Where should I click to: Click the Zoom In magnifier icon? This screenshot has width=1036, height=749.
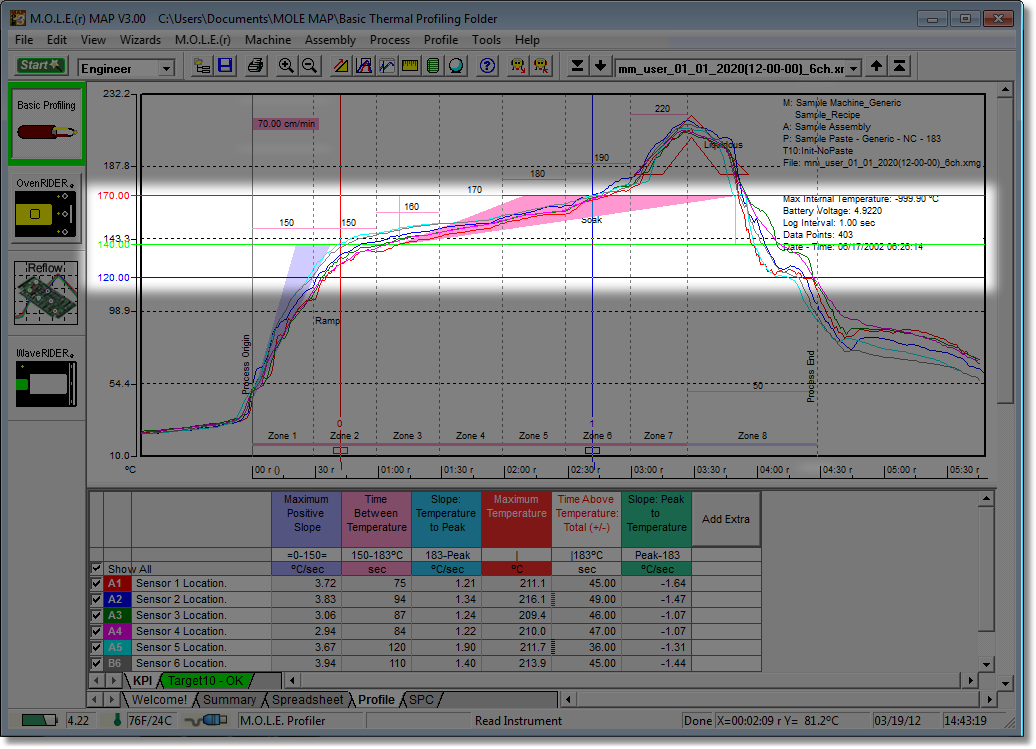[x=286, y=66]
